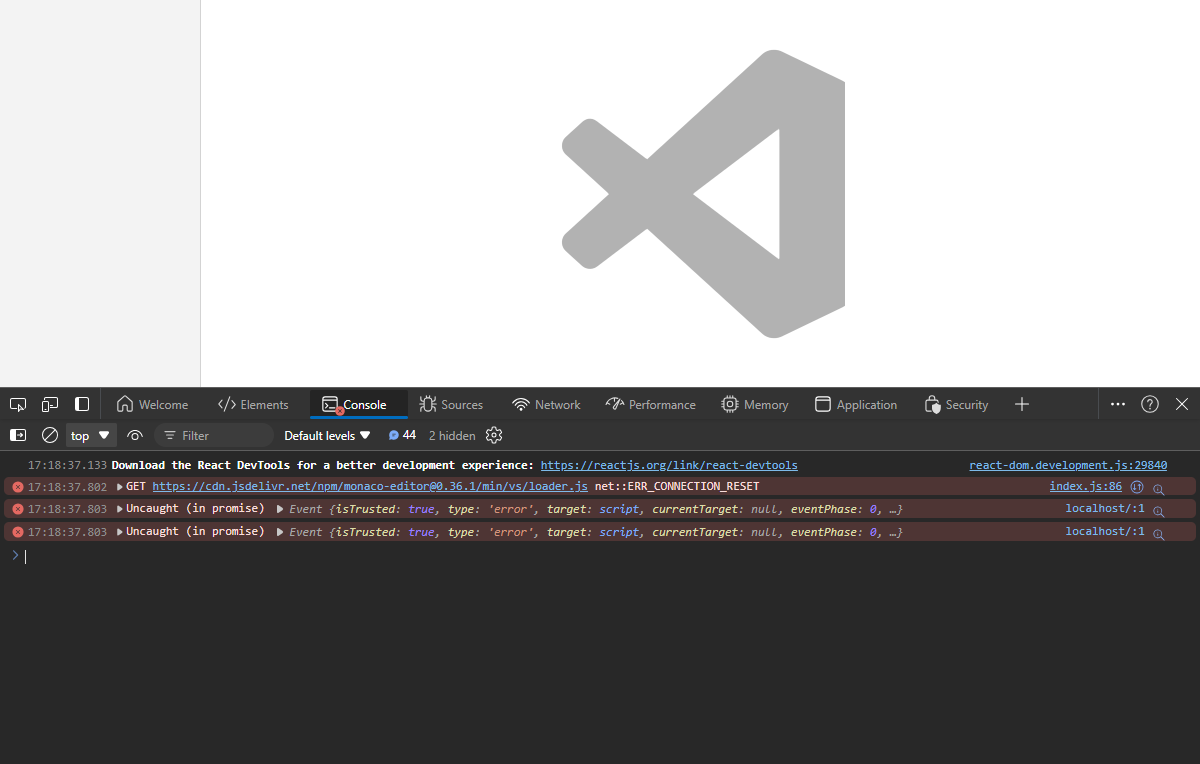Open the Elements tab

[253, 404]
